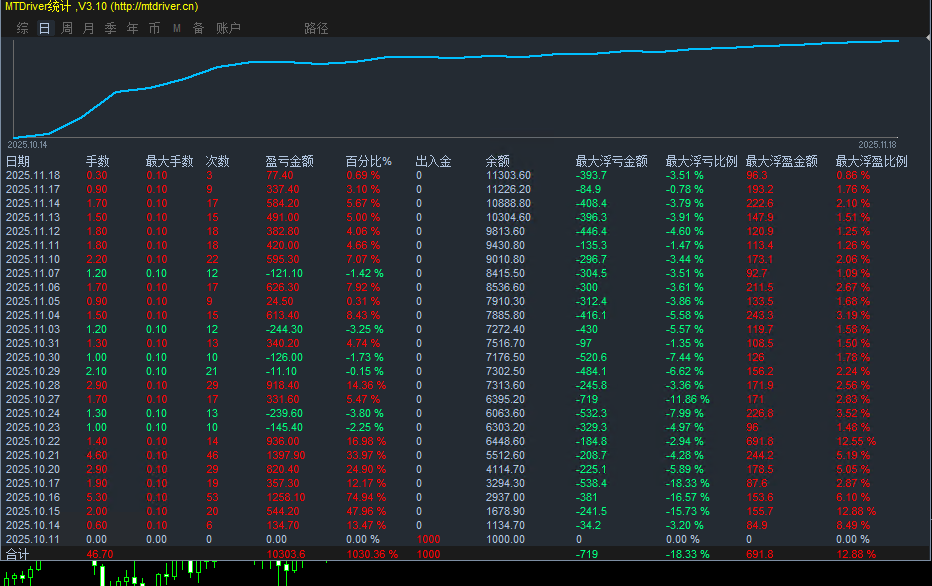
Task: Click profit value 1258.10
Action: click(x=286, y=497)
